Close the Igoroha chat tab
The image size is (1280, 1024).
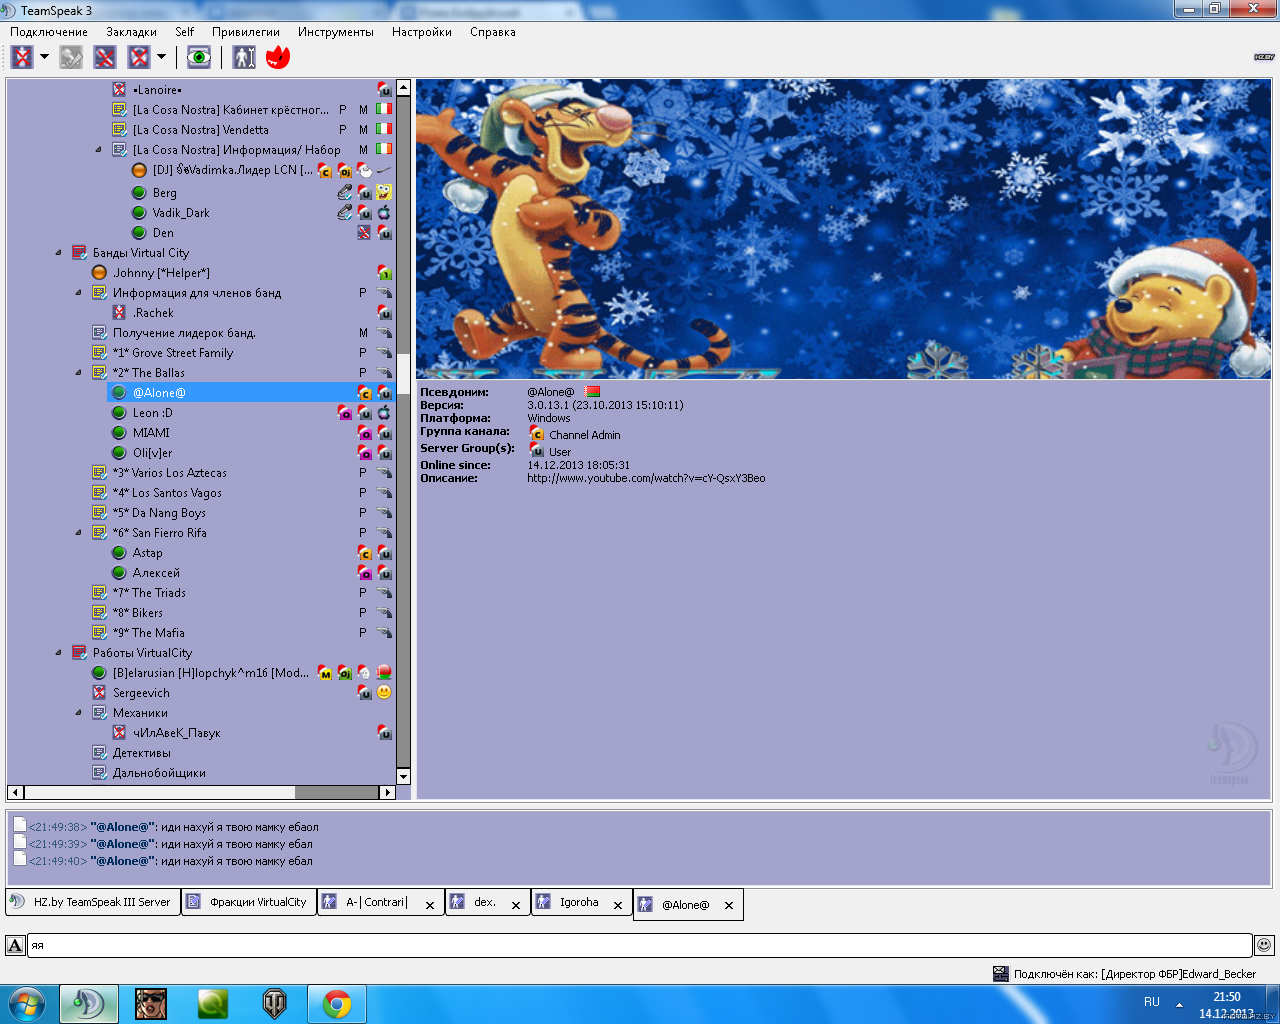(618, 905)
